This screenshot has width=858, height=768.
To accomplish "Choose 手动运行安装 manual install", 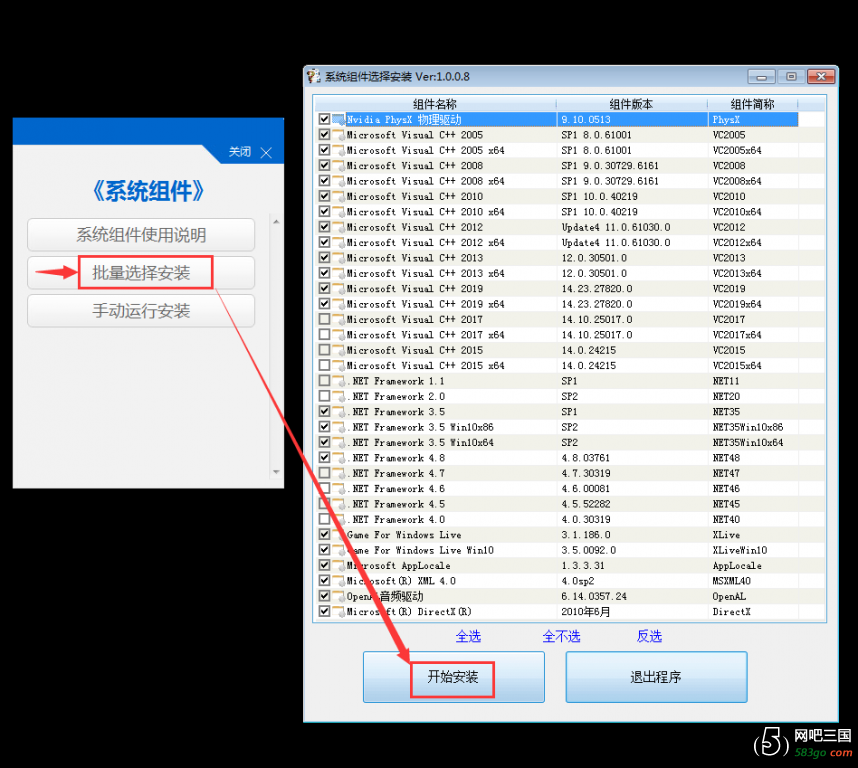I will point(141,311).
